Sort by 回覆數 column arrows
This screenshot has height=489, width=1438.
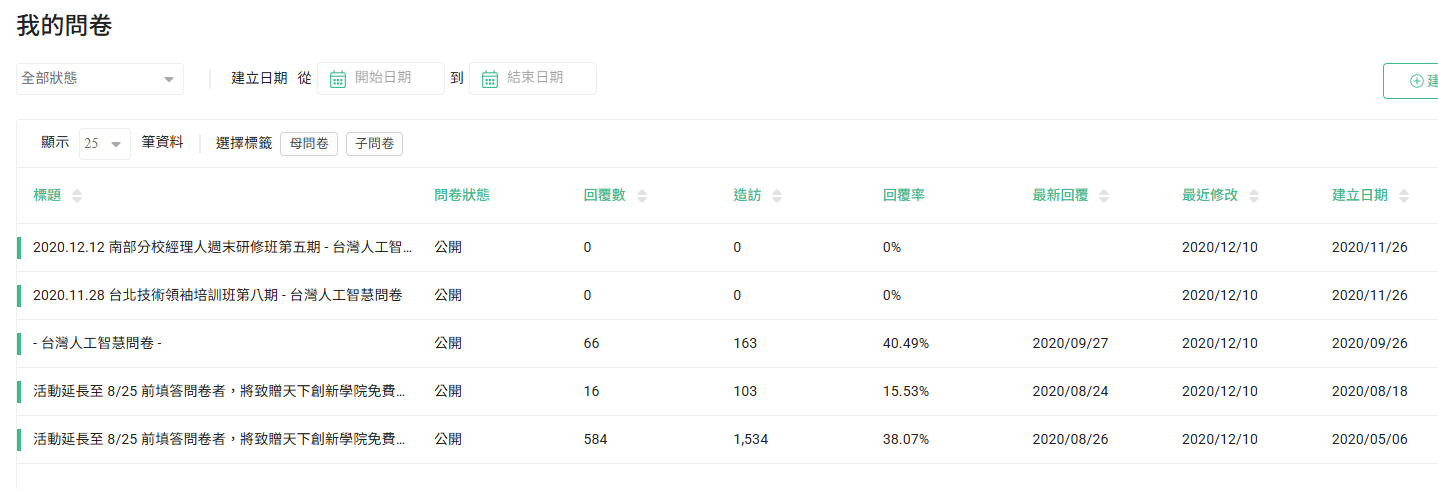(x=642, y=196)
